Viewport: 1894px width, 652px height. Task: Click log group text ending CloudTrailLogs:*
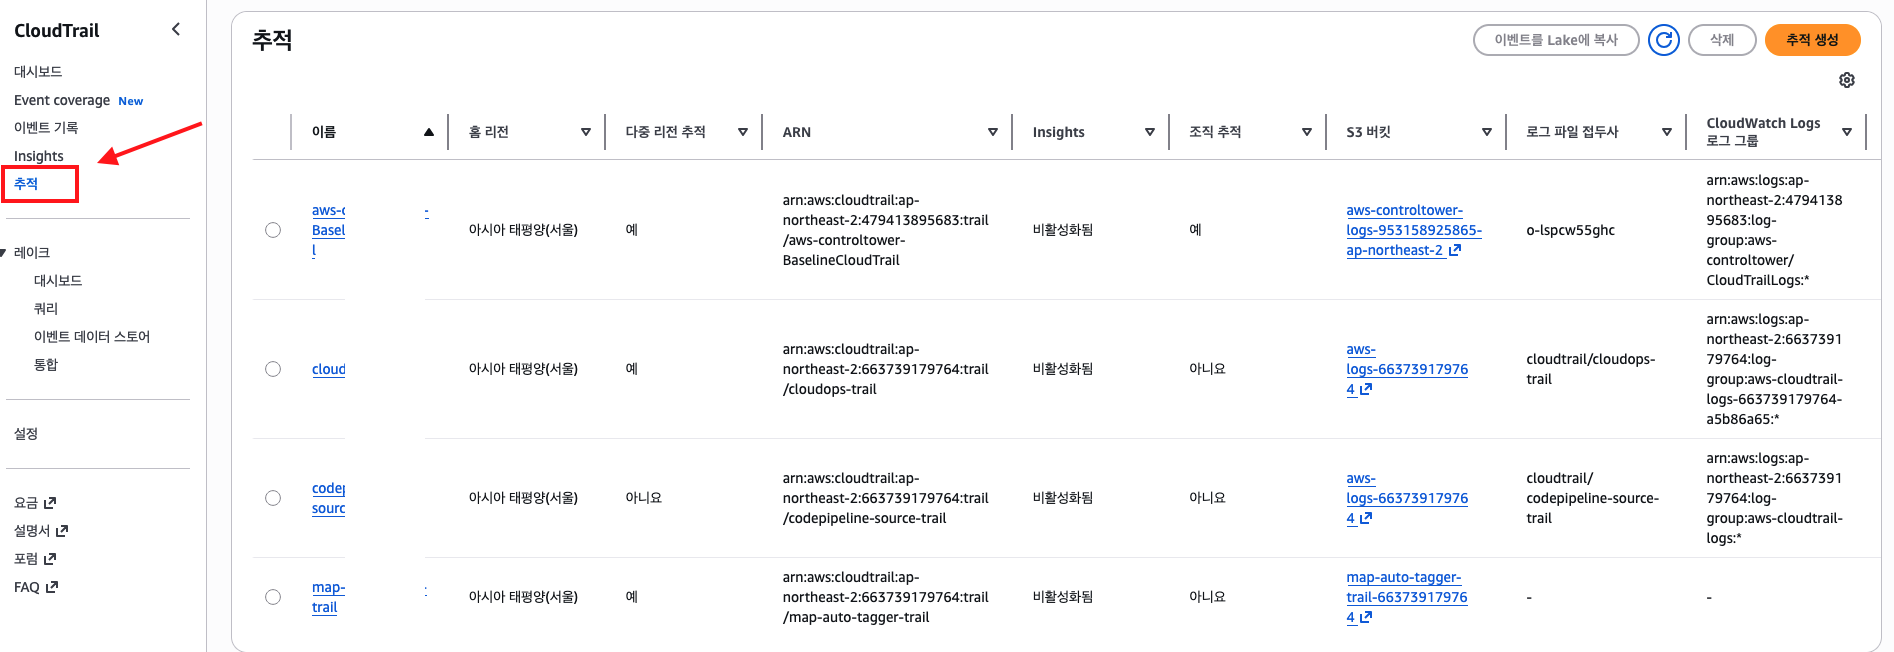click(1774, 230)
